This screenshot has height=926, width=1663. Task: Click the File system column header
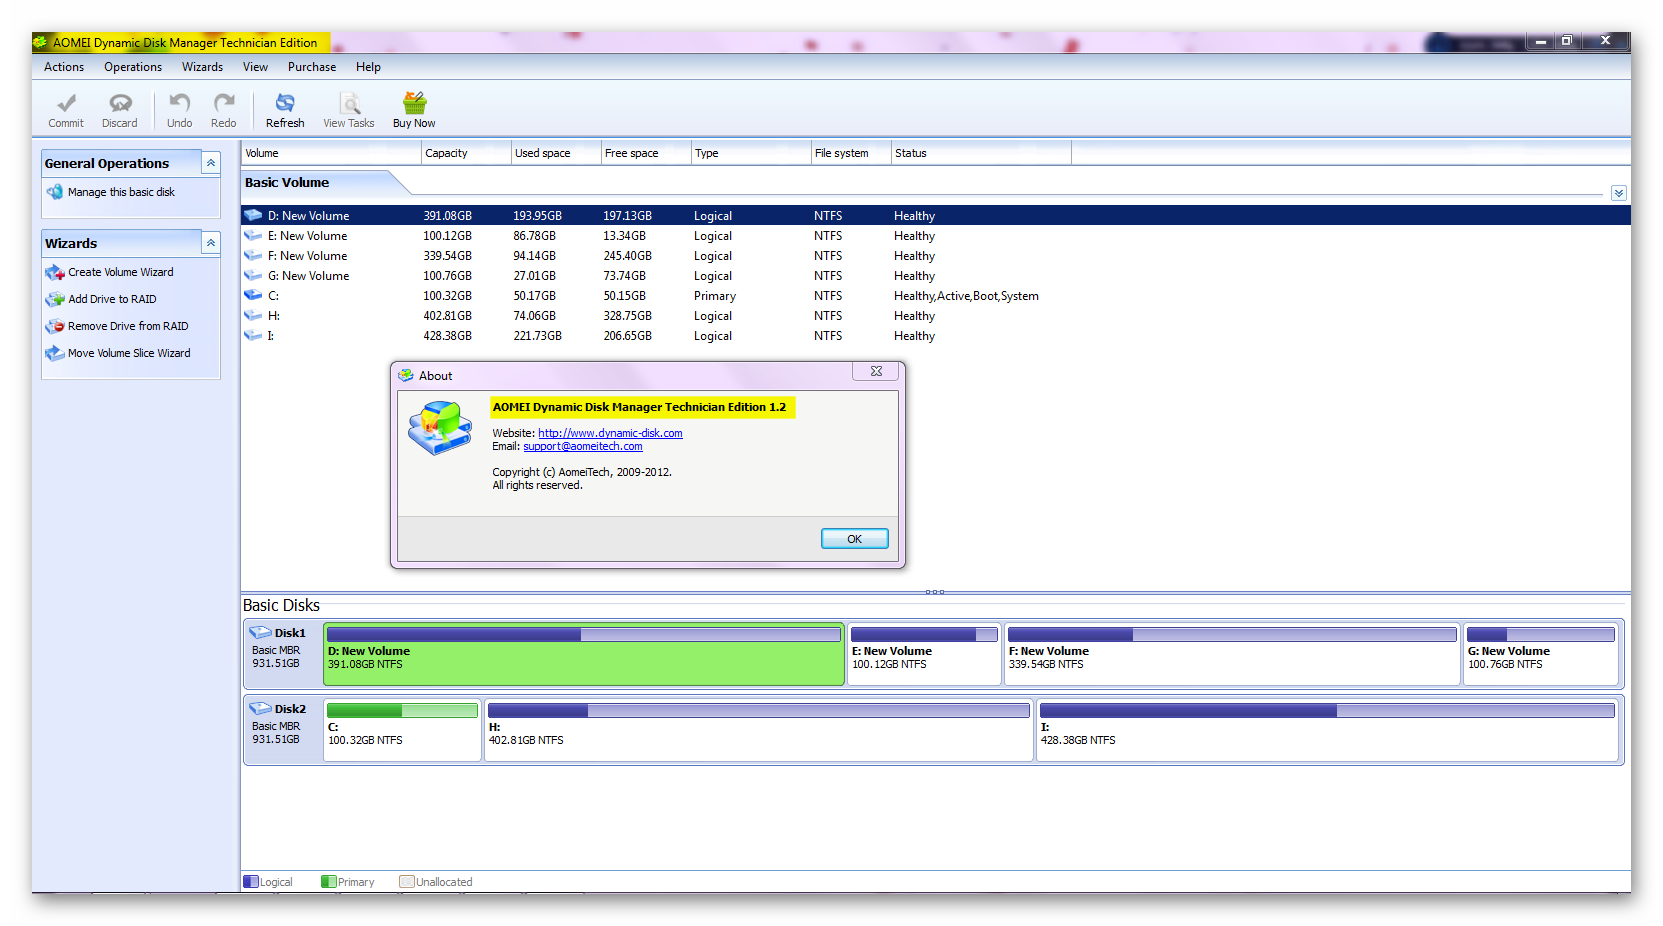point(851,153)
